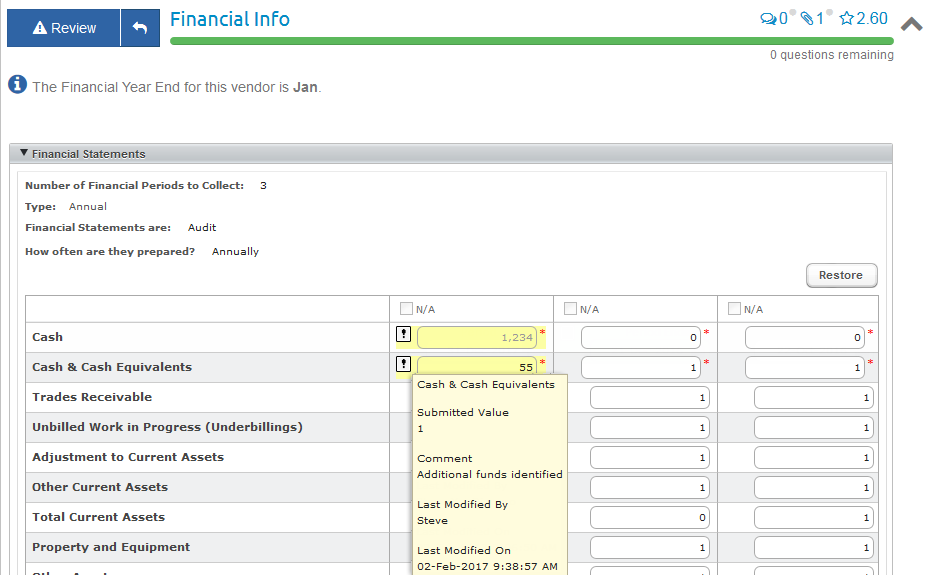Click Adjustment to Current Assets third period field
Viewport: 930px width, 575px height.
click(814, 458)
